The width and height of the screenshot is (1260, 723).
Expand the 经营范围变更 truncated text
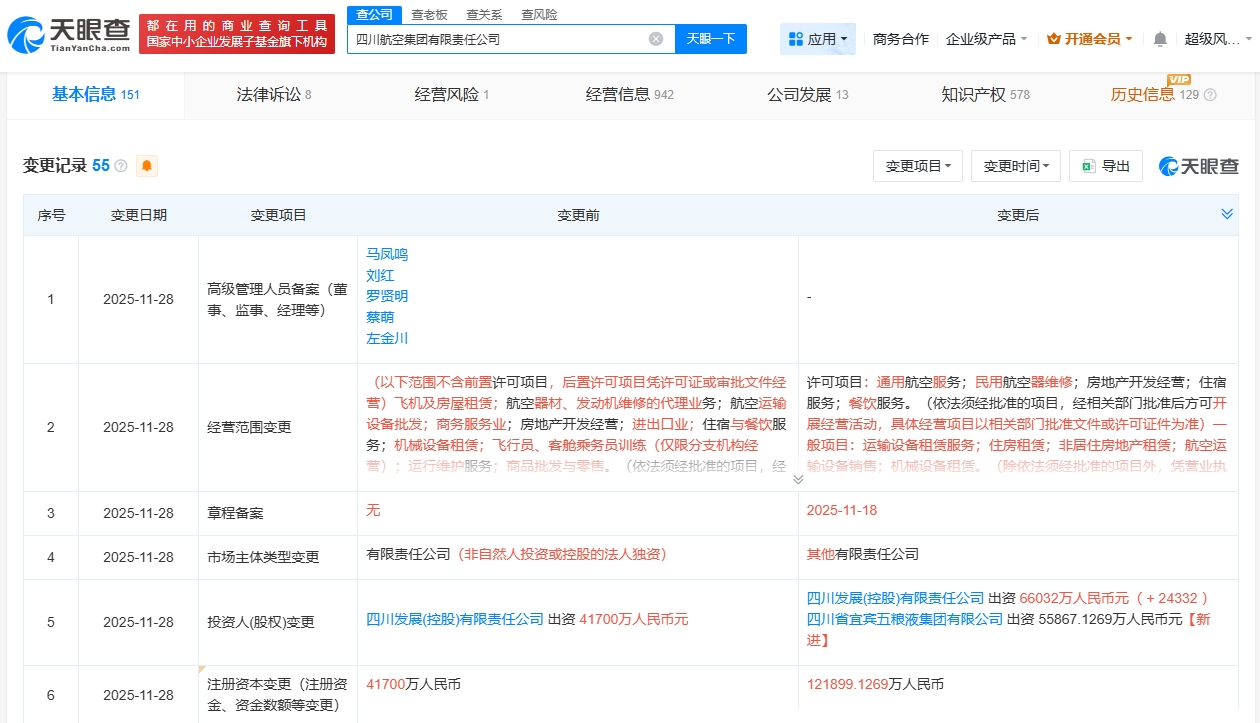[x=798, y=479]
